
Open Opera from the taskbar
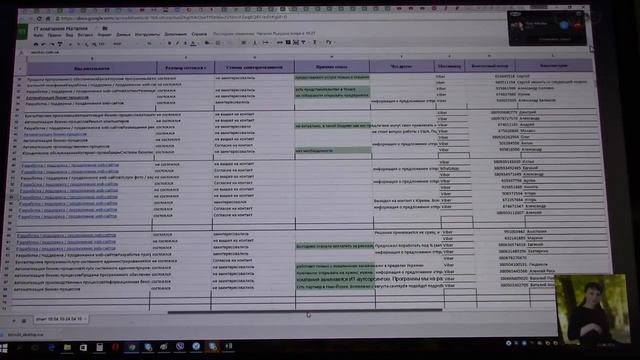116,347
